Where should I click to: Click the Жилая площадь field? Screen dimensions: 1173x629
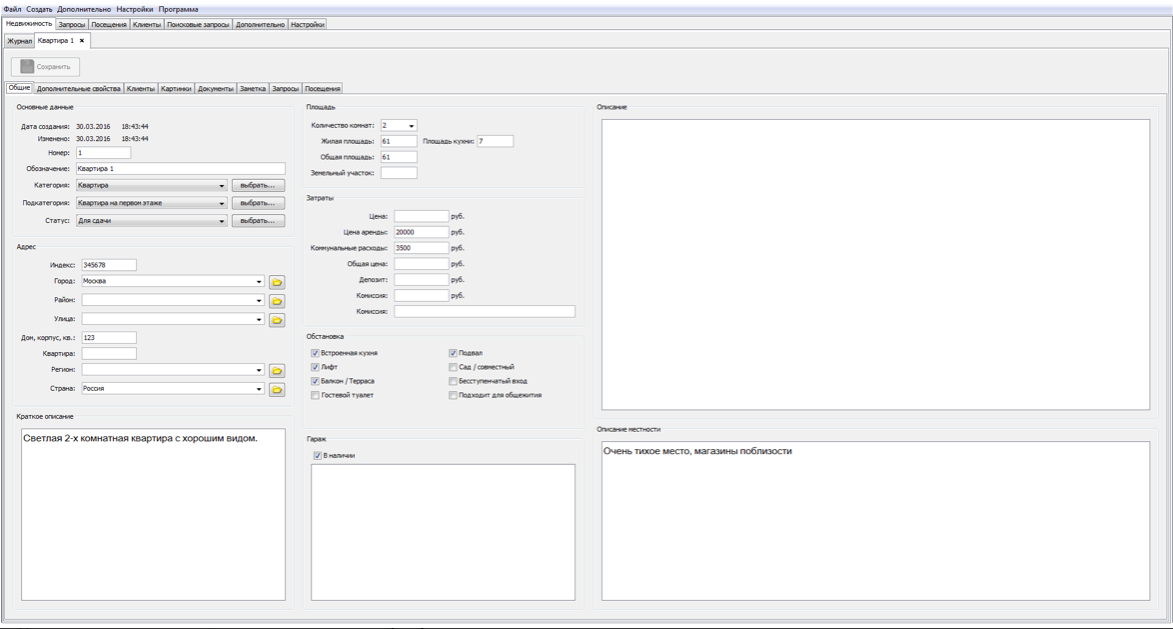coord(399,141)
